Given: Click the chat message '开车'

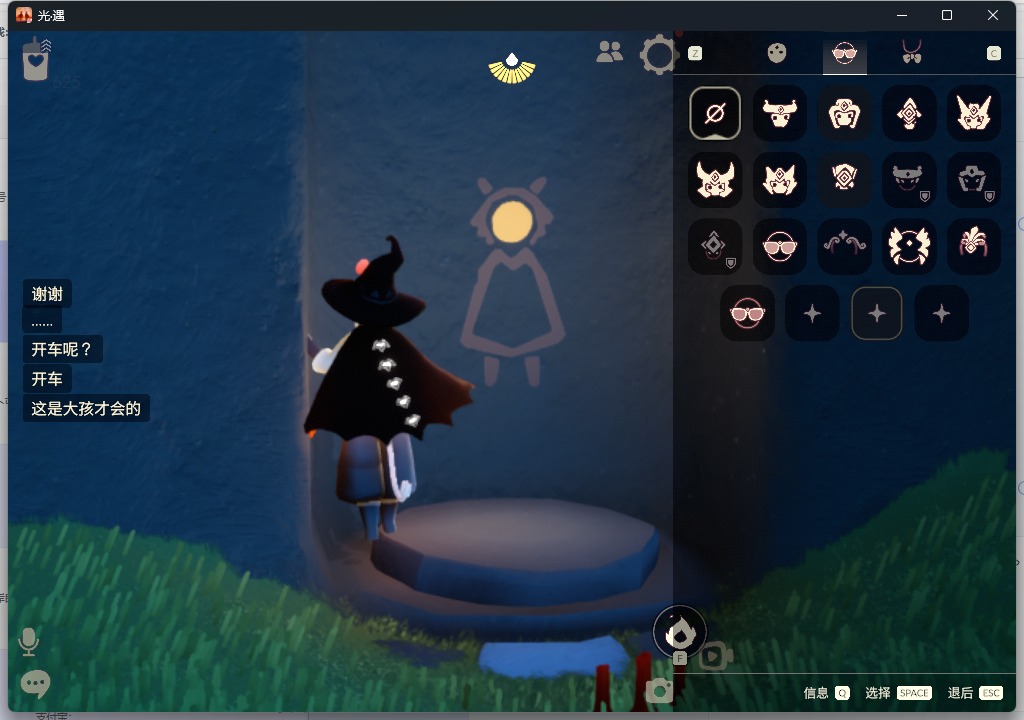Looking at the screenshot, I should pyautogui.click(x=47, y=379).
